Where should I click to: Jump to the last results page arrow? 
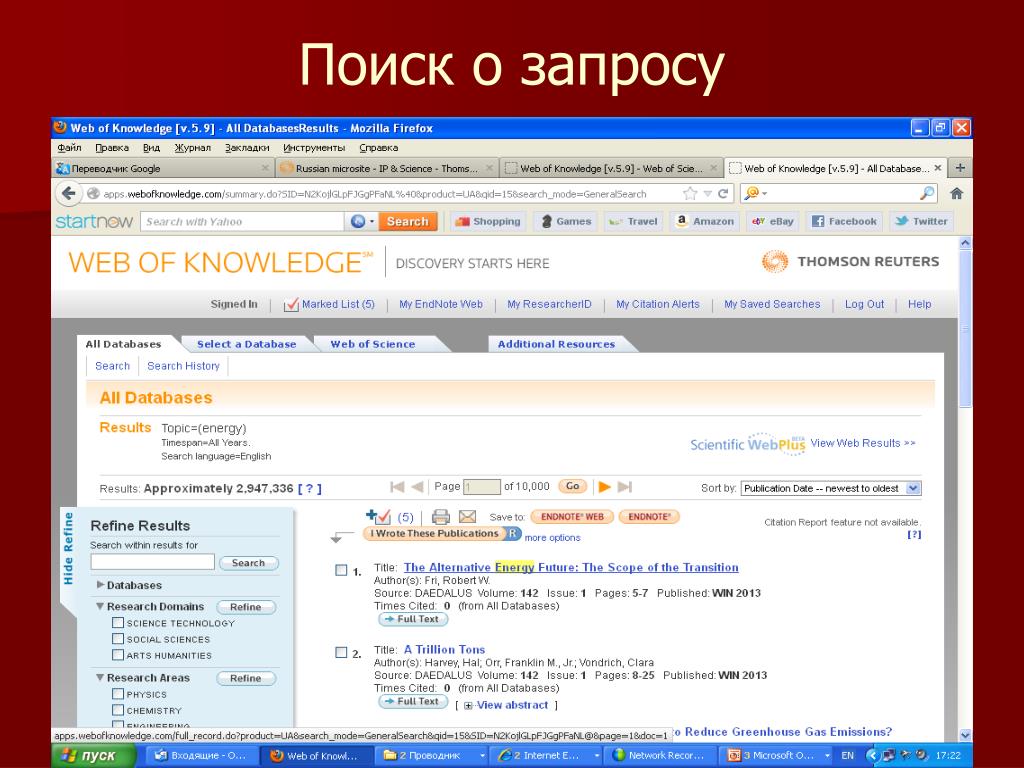624,487
